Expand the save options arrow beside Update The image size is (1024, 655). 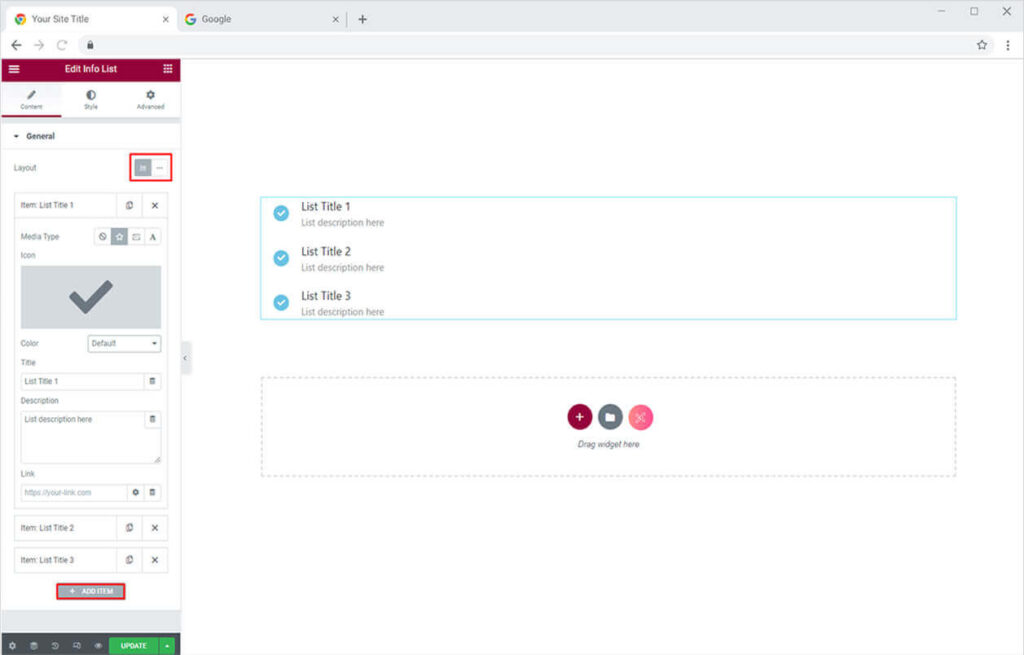point(167,646)
